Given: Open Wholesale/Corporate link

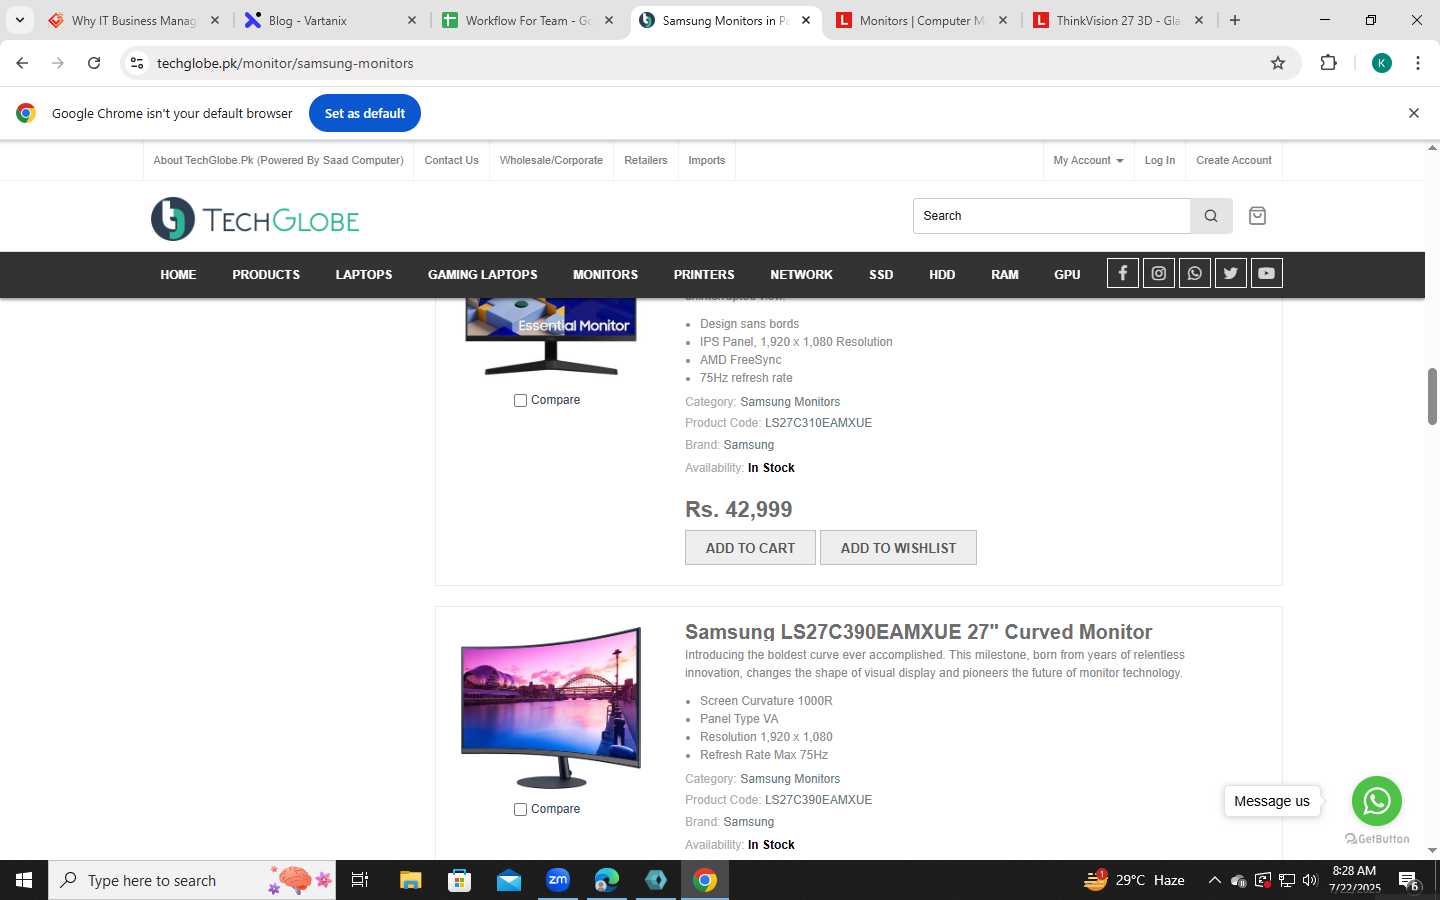Looking at the screenshot, I should (x=551, y=160).
